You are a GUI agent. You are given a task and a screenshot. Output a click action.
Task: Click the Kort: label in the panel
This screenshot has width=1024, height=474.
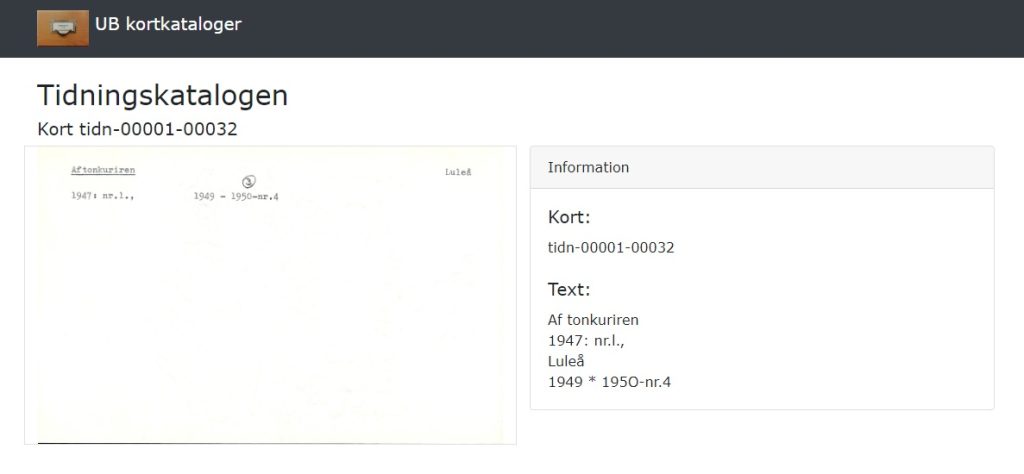(569, 217)
